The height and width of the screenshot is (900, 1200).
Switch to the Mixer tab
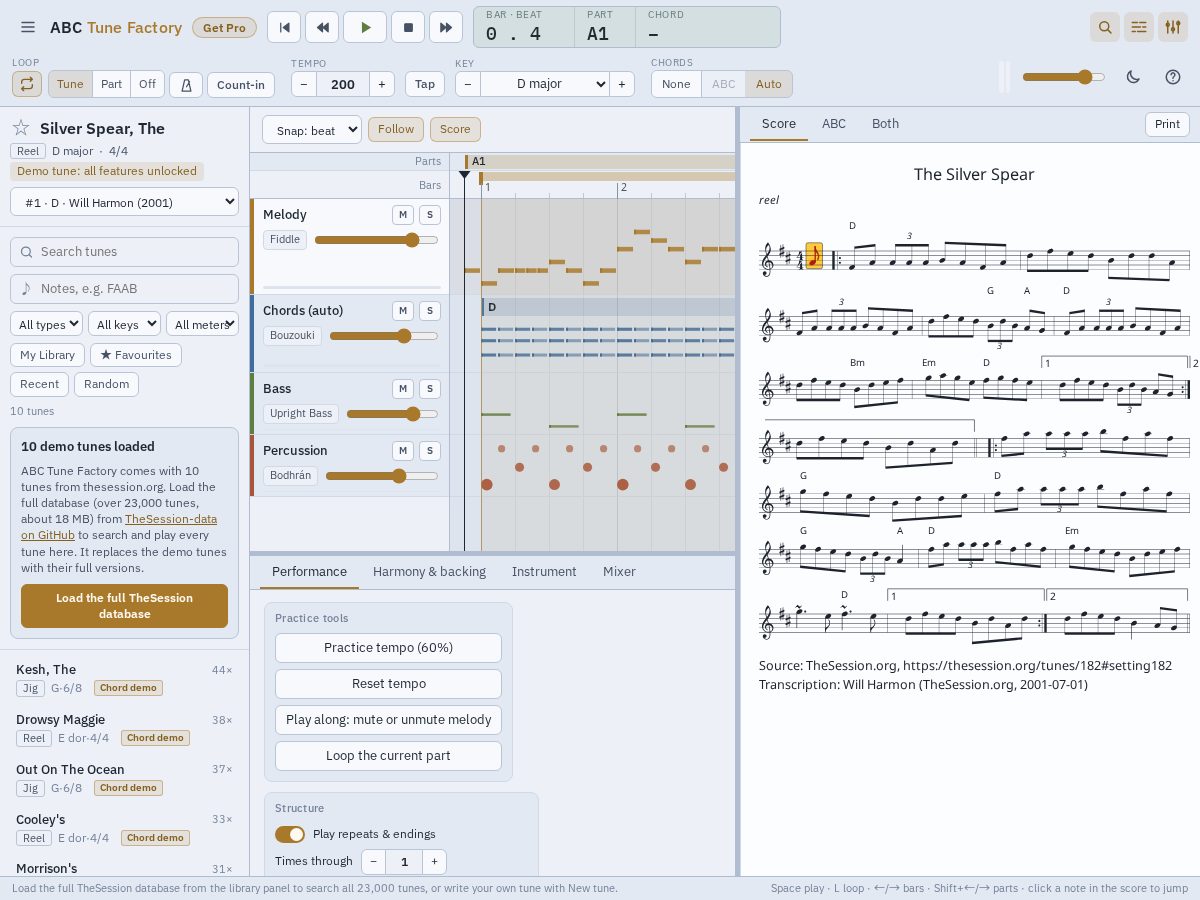click(619, 572)
